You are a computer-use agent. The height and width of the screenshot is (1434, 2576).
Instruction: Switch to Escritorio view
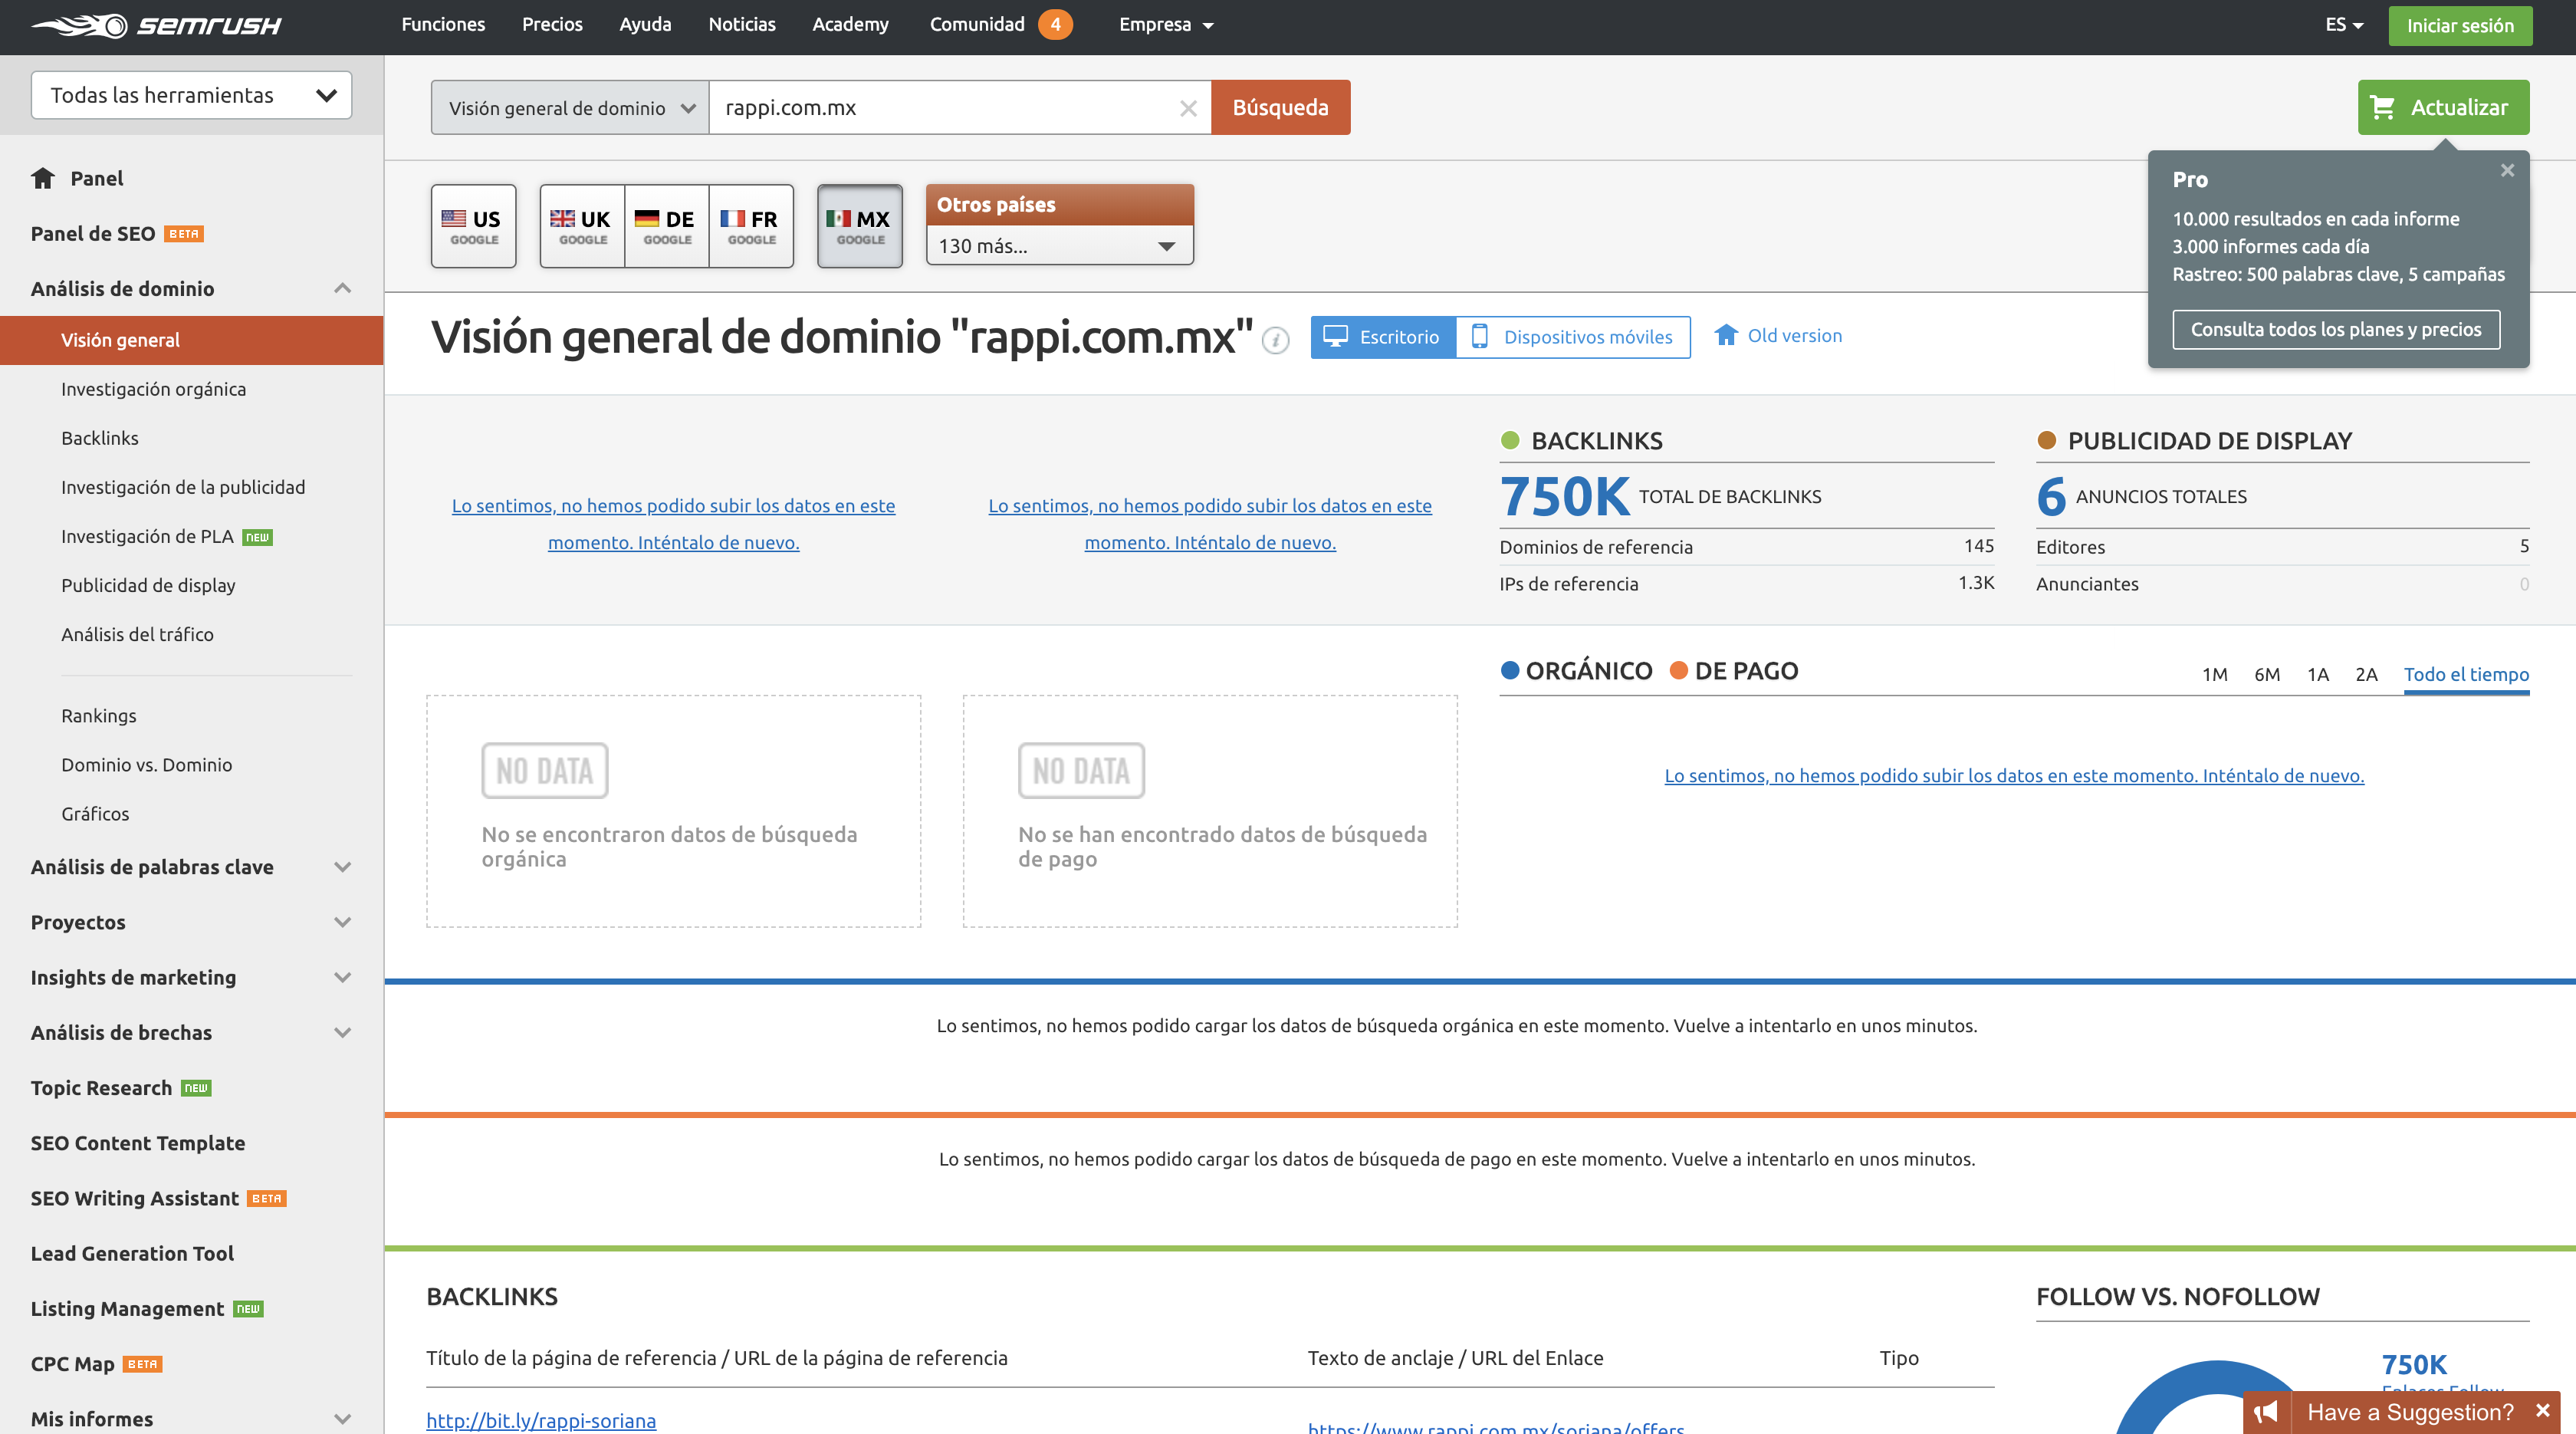point(1383,337)
